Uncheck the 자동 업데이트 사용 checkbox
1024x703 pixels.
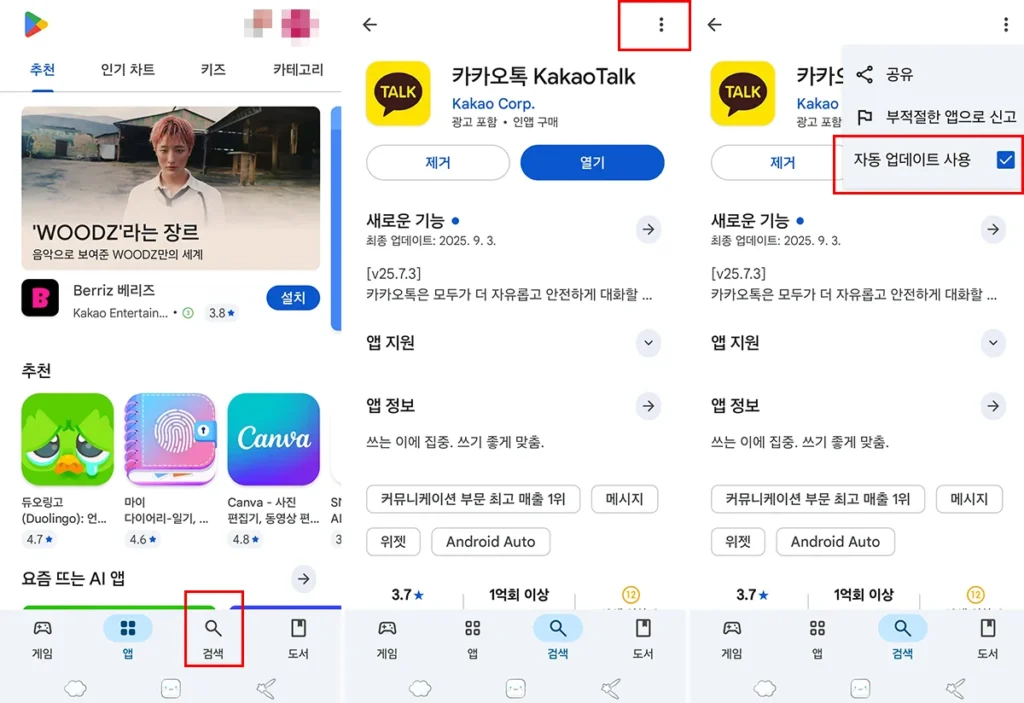point(1005,159)
